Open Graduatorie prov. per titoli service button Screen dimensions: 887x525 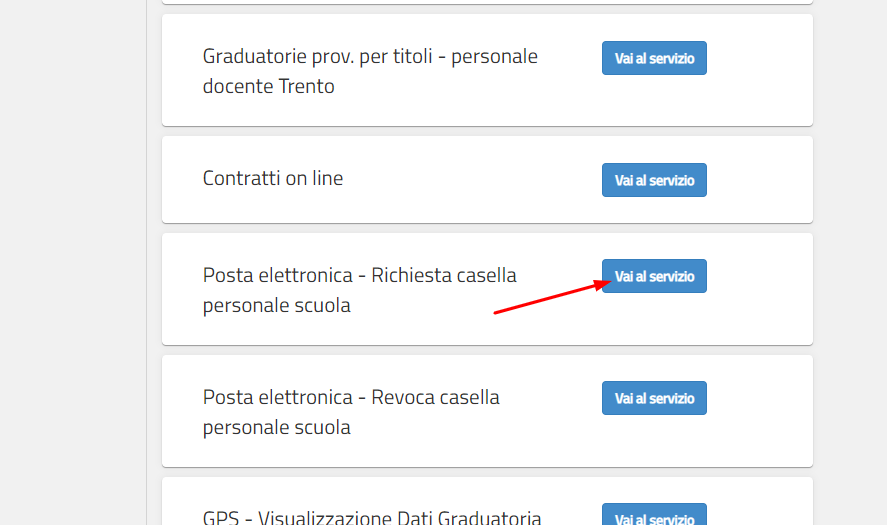click(654, 58)
